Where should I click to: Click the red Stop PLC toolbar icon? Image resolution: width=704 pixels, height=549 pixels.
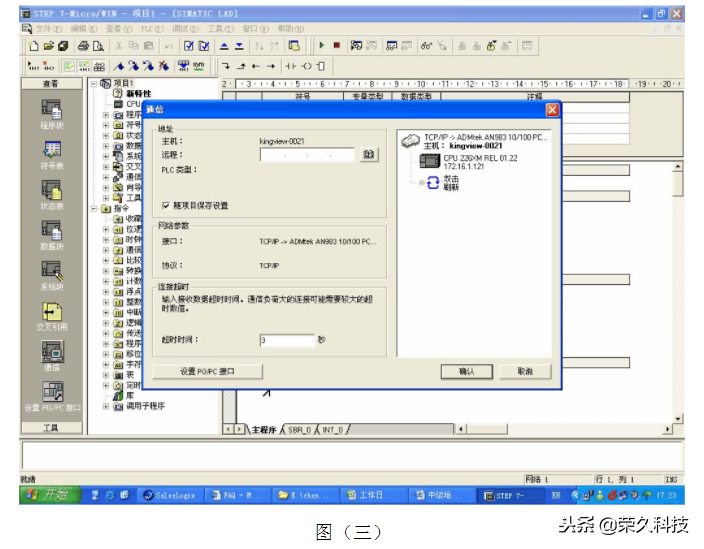point(337,46)
